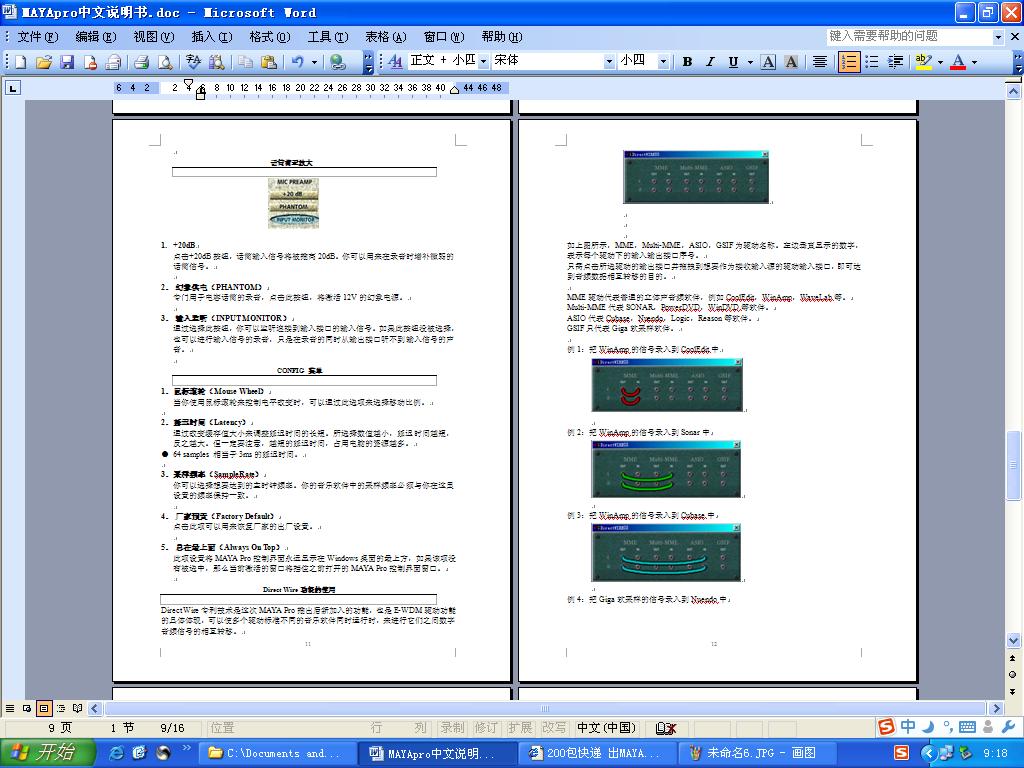Open Print Preview magnifier icon
Image resolution: width=1024 pixels, height=768 pixels.
[165, 62]
